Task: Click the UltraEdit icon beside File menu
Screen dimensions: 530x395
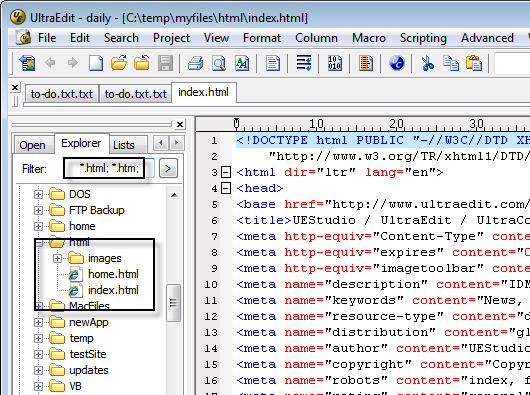Action: click(24, 38)
